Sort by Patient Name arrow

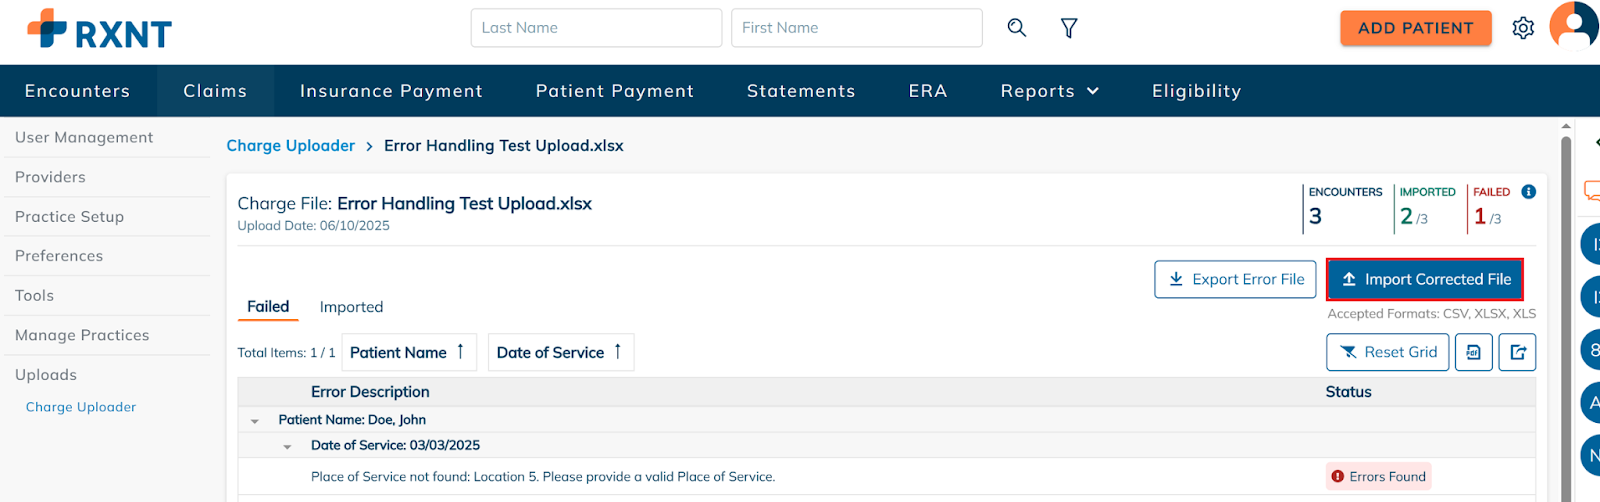pyautogui.click(x=460, y=351)
